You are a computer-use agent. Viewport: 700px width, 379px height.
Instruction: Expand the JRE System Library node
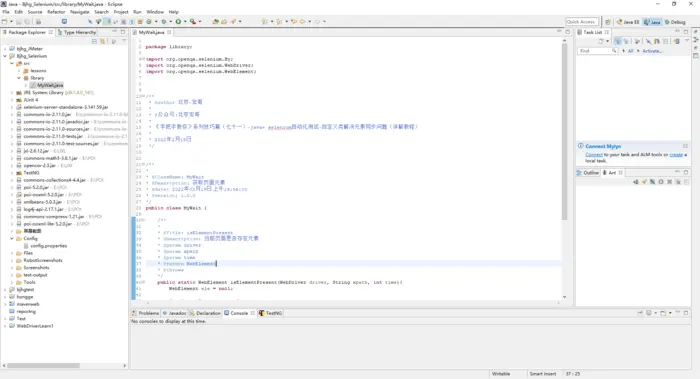(x=12, y=93)
